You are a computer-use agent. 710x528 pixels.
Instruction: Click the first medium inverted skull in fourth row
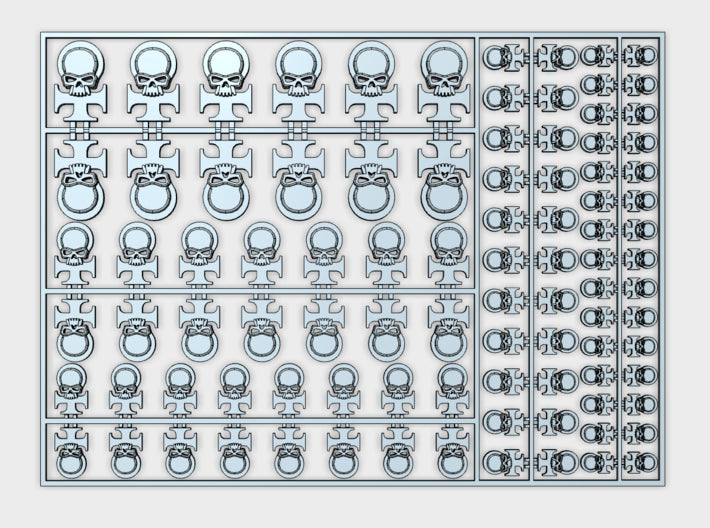(x=73, y=330)
